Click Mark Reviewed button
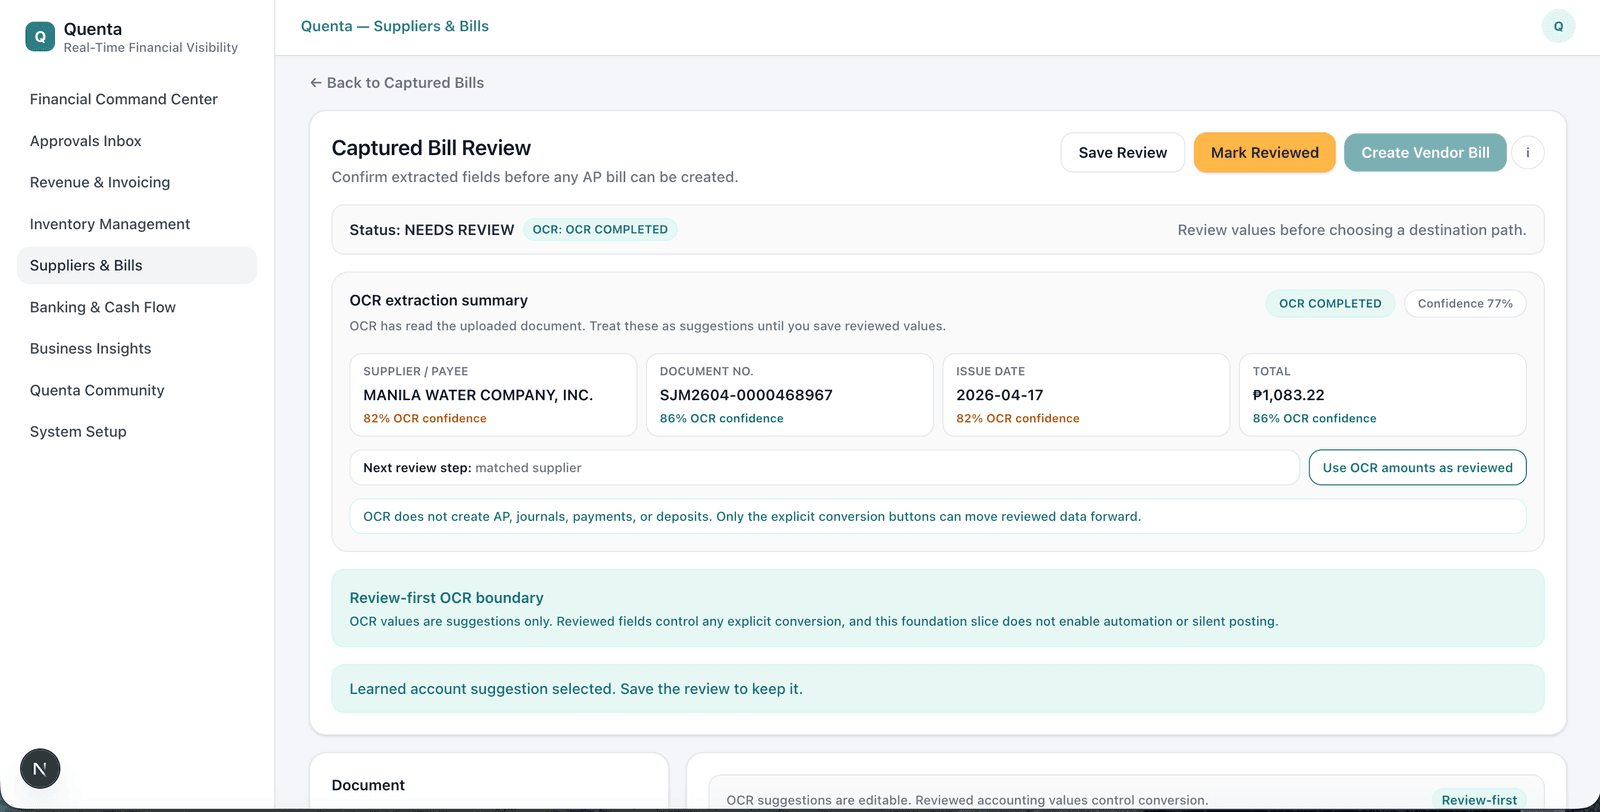This screenshot has height=812, width=1600. click(1264, 153)
